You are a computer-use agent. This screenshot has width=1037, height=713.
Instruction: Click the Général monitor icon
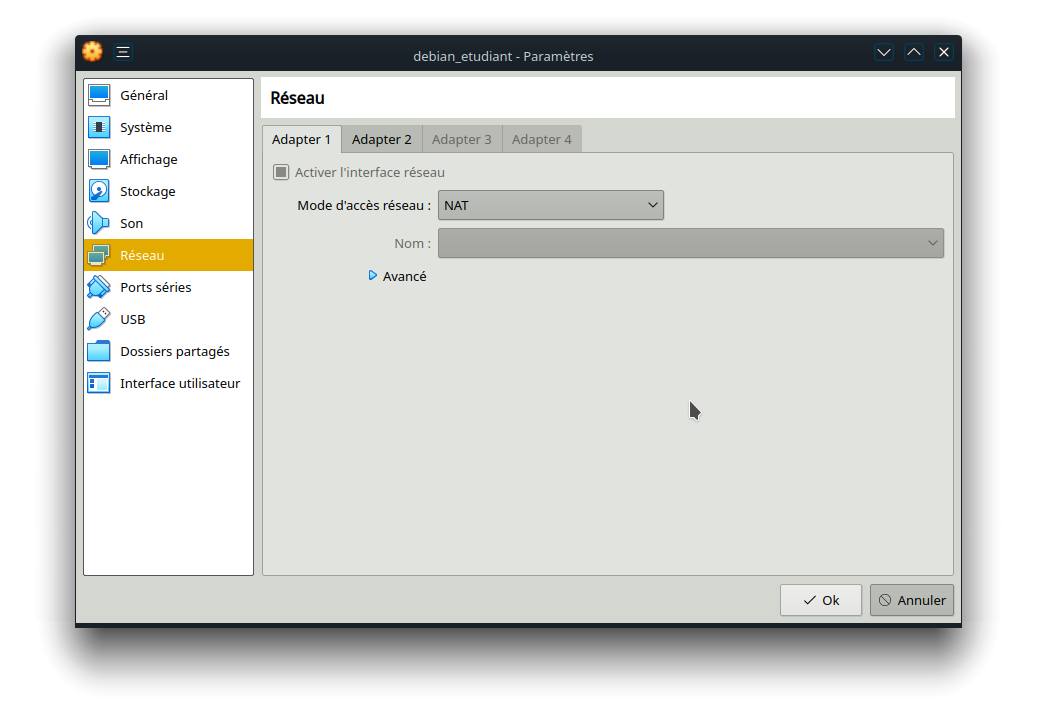tap(99, 96)
